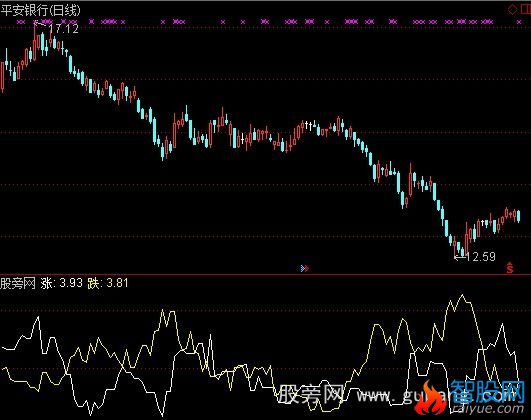Click the blue-red double arrow marker
Viewport: 531px width, 420px height.
click(305, 268)
